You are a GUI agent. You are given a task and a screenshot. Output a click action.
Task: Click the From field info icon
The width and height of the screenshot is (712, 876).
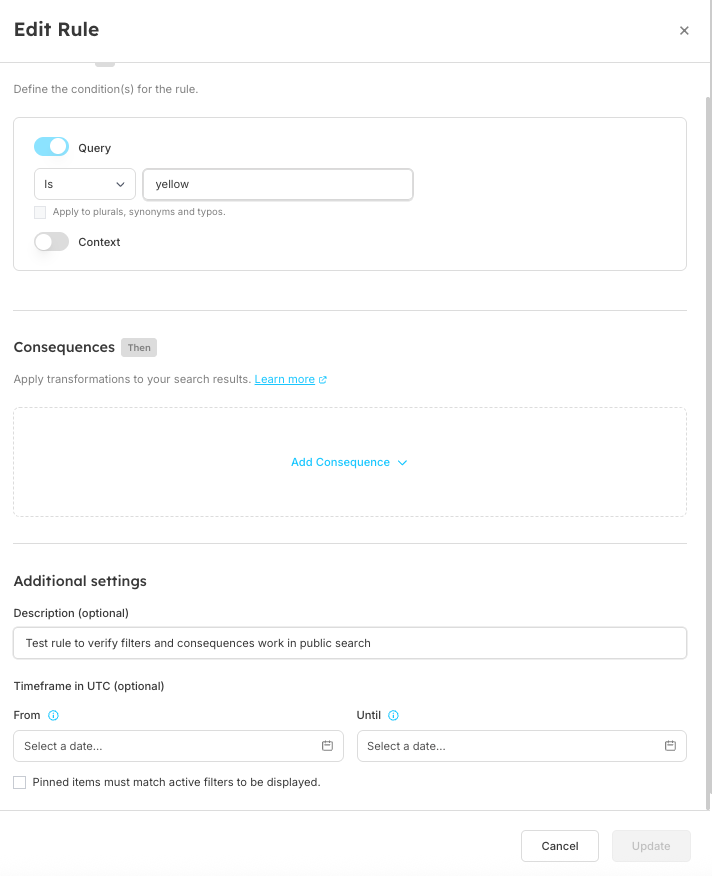tap(54, 716)
